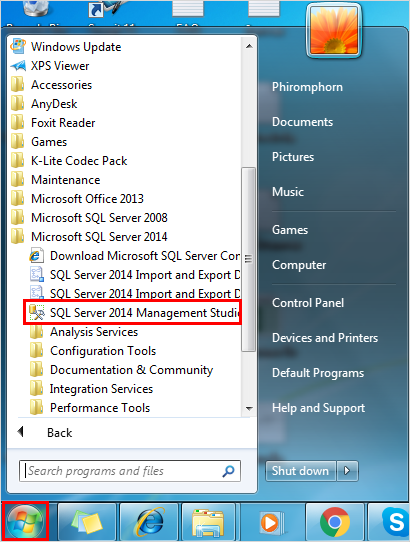Open Download Microsoft SQL Server Compact entry

coord(135,256)
